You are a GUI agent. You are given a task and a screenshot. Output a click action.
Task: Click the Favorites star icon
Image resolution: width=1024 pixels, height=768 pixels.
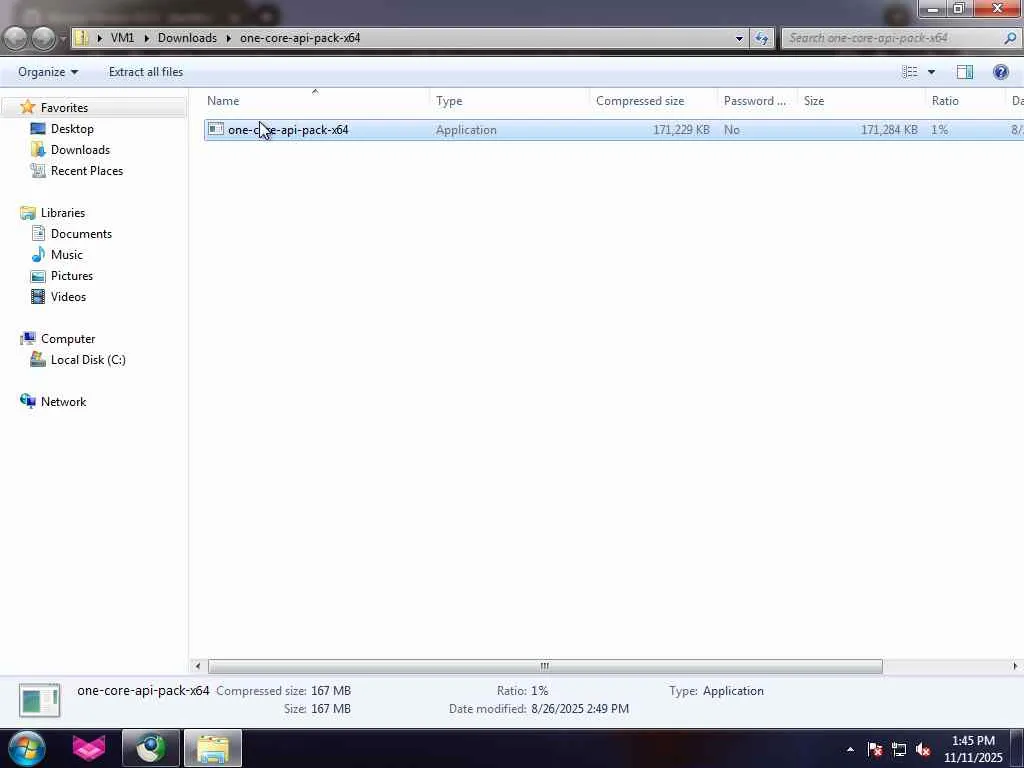[x=27, y=107]
